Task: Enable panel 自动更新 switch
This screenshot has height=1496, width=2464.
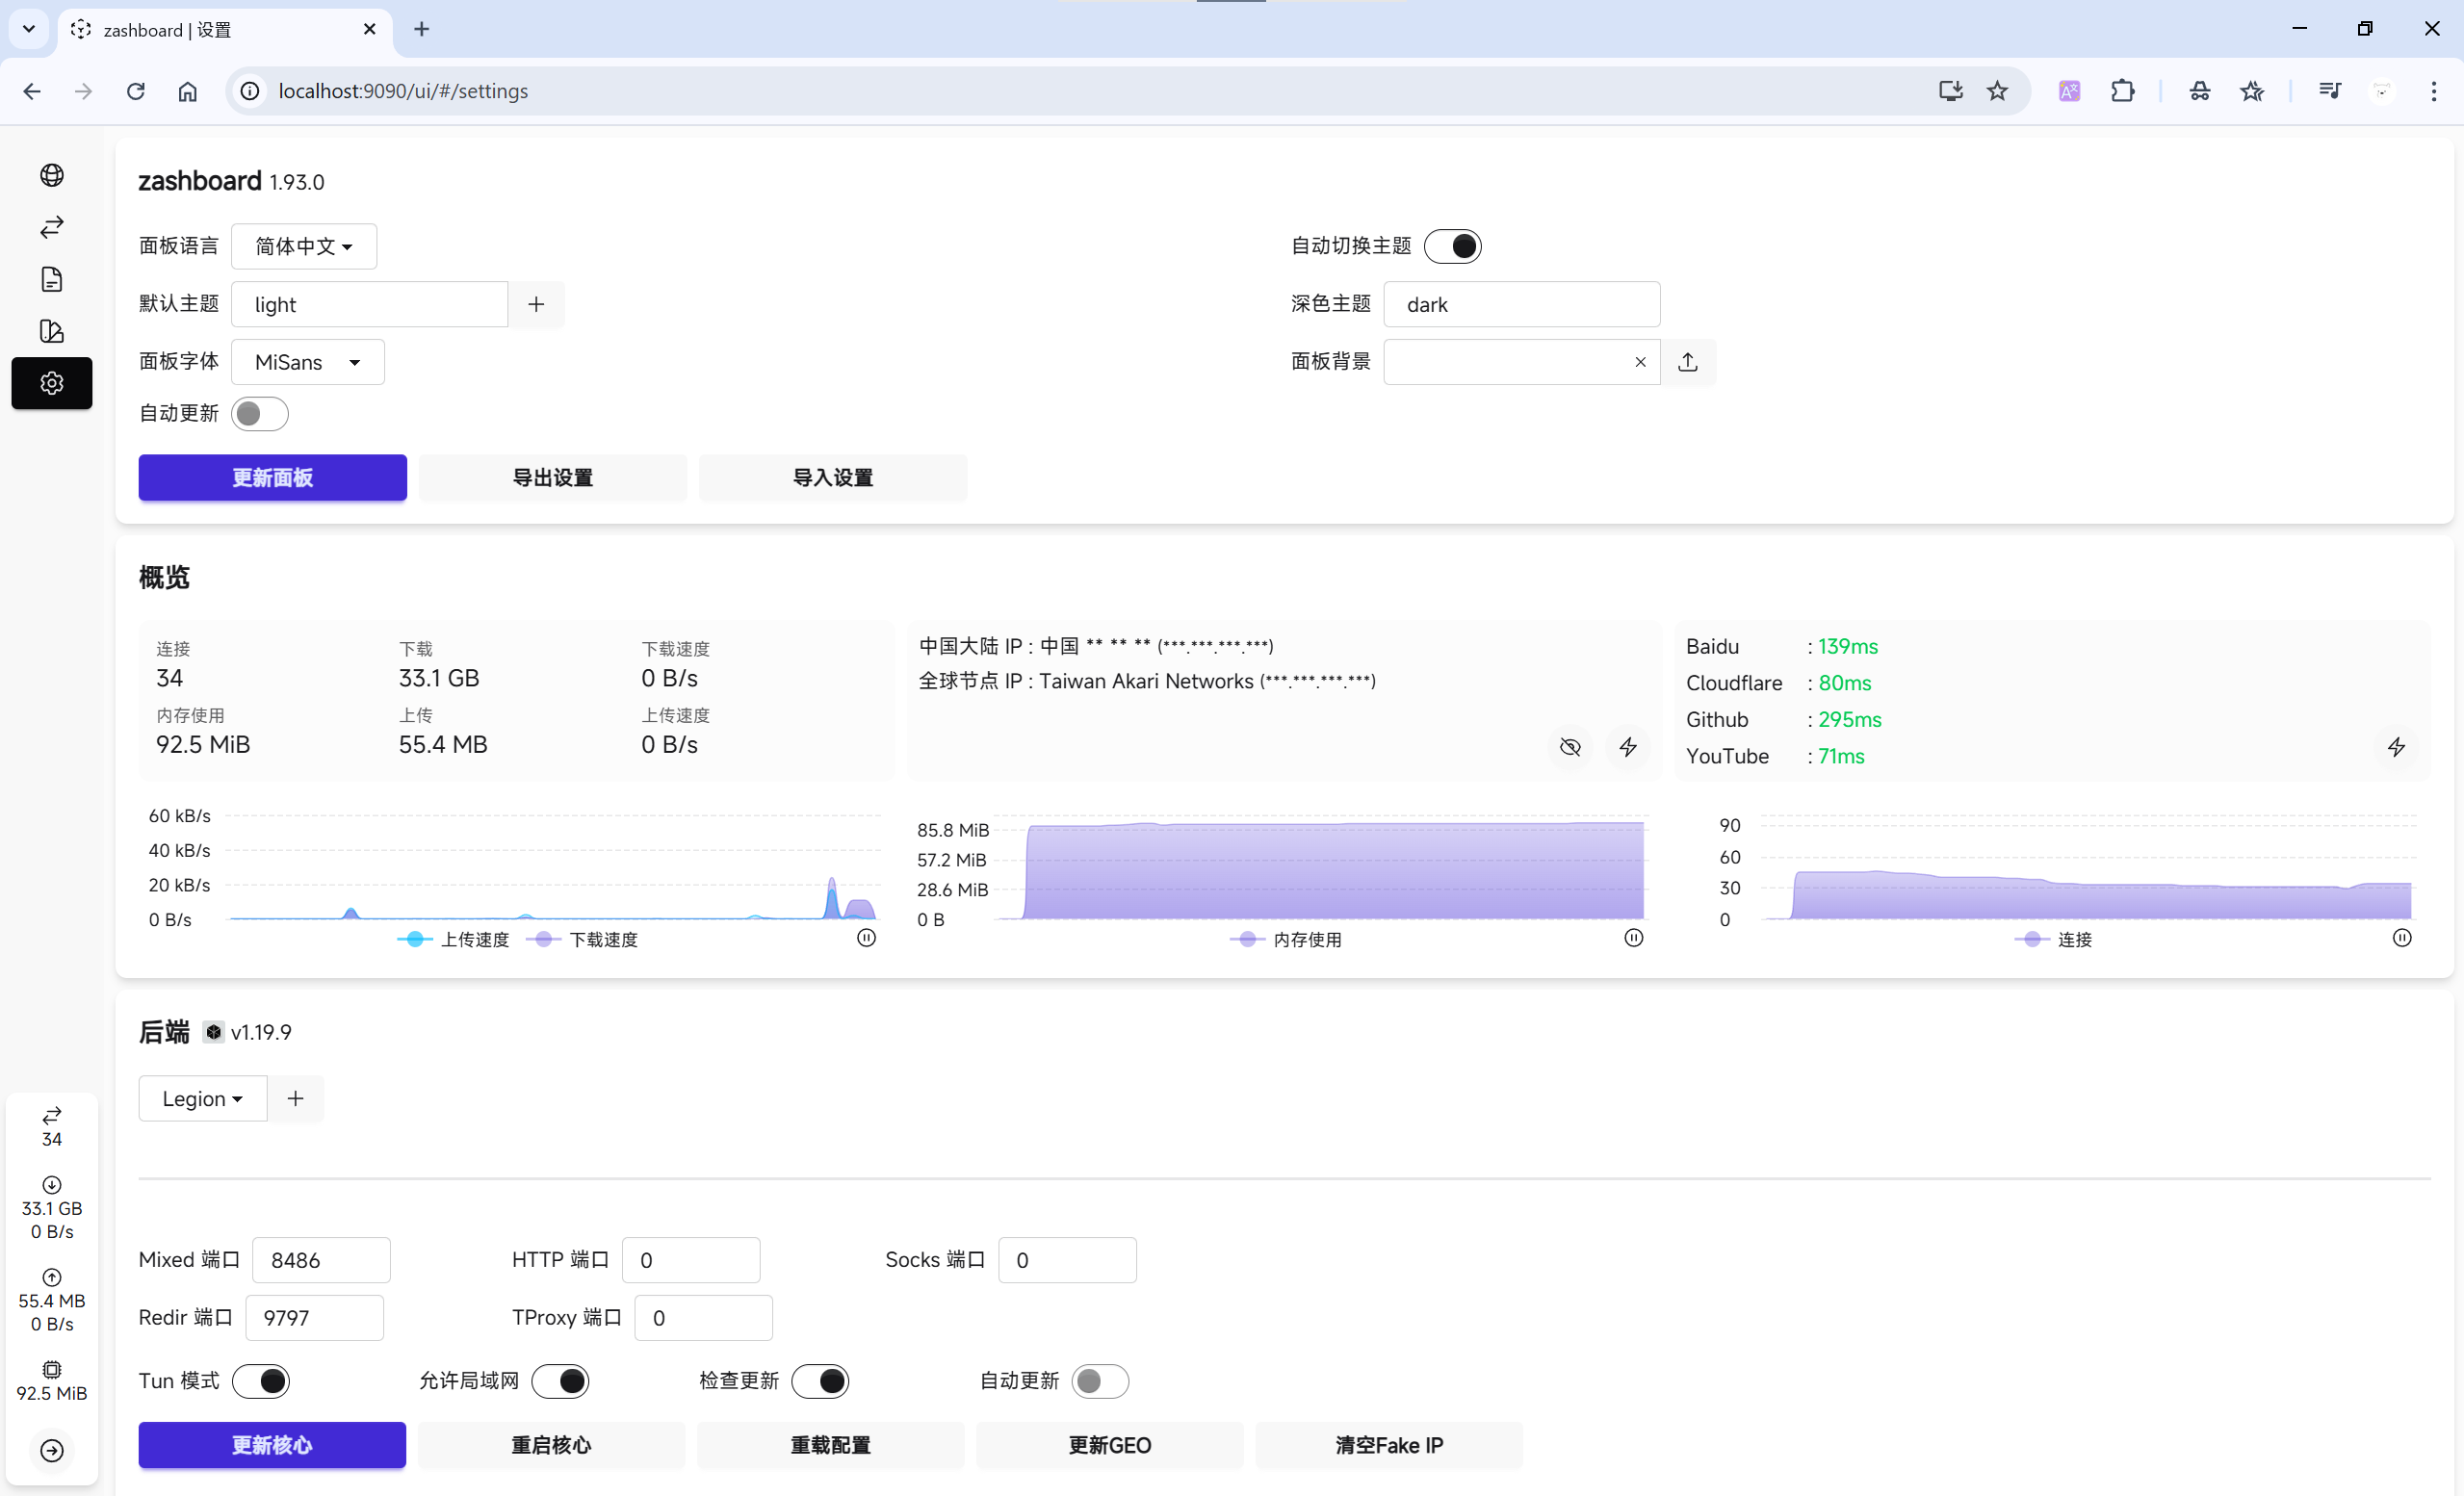Action: click(260, 414)
